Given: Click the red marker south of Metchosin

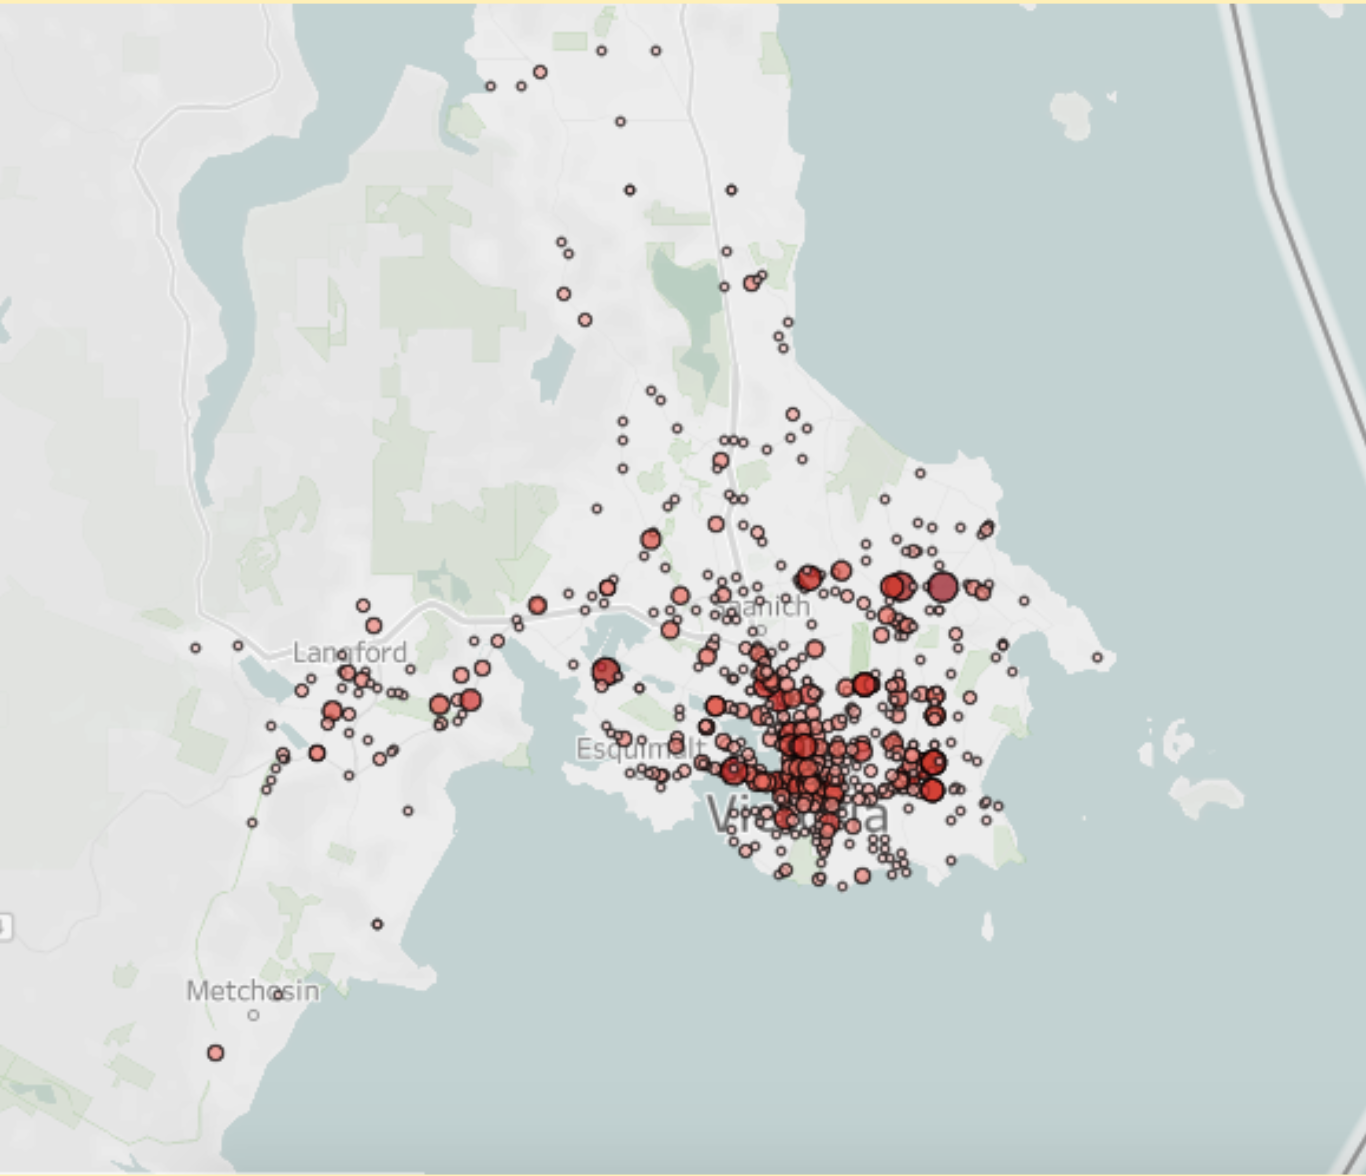Looking at the screenshot, I should click(x=215, y=1053).
